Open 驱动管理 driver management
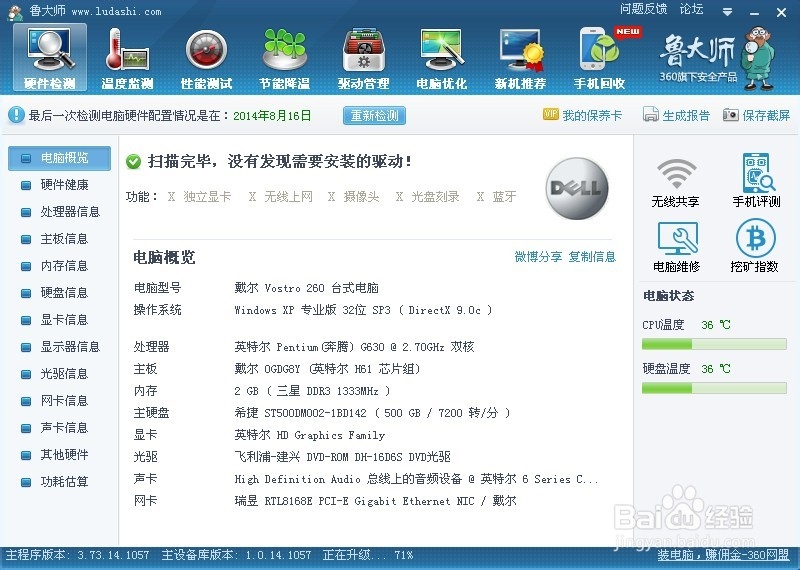 (363, 58)
